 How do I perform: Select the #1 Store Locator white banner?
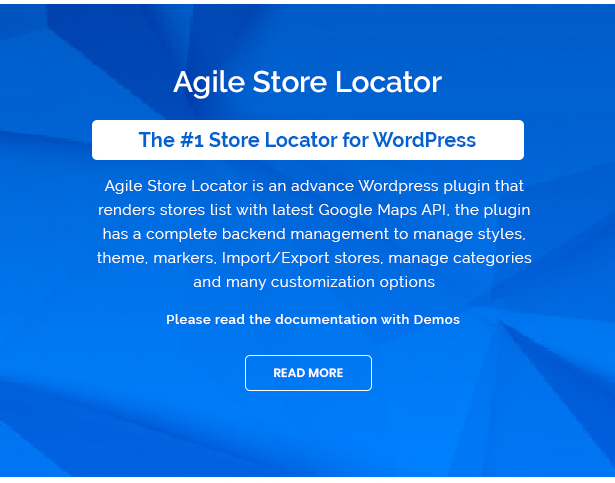(x=307, y=140)
